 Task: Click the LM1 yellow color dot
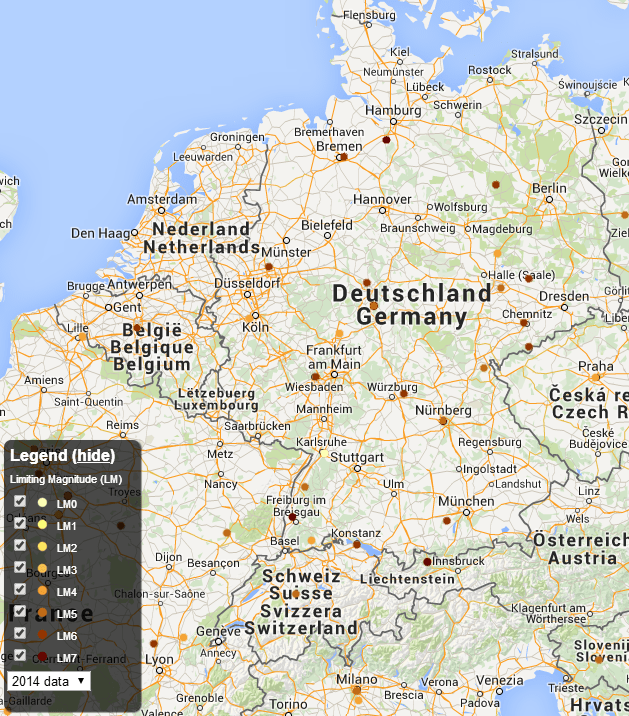pyautogui.click(x=43, y=524)
